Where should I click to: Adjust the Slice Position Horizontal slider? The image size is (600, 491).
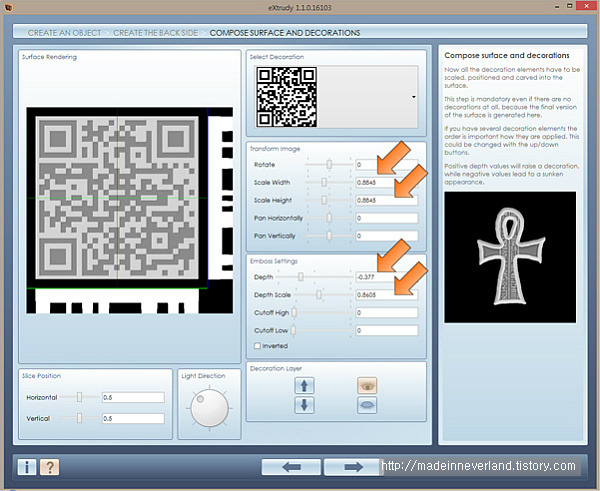pyautogui.click(x=79, y=397)
